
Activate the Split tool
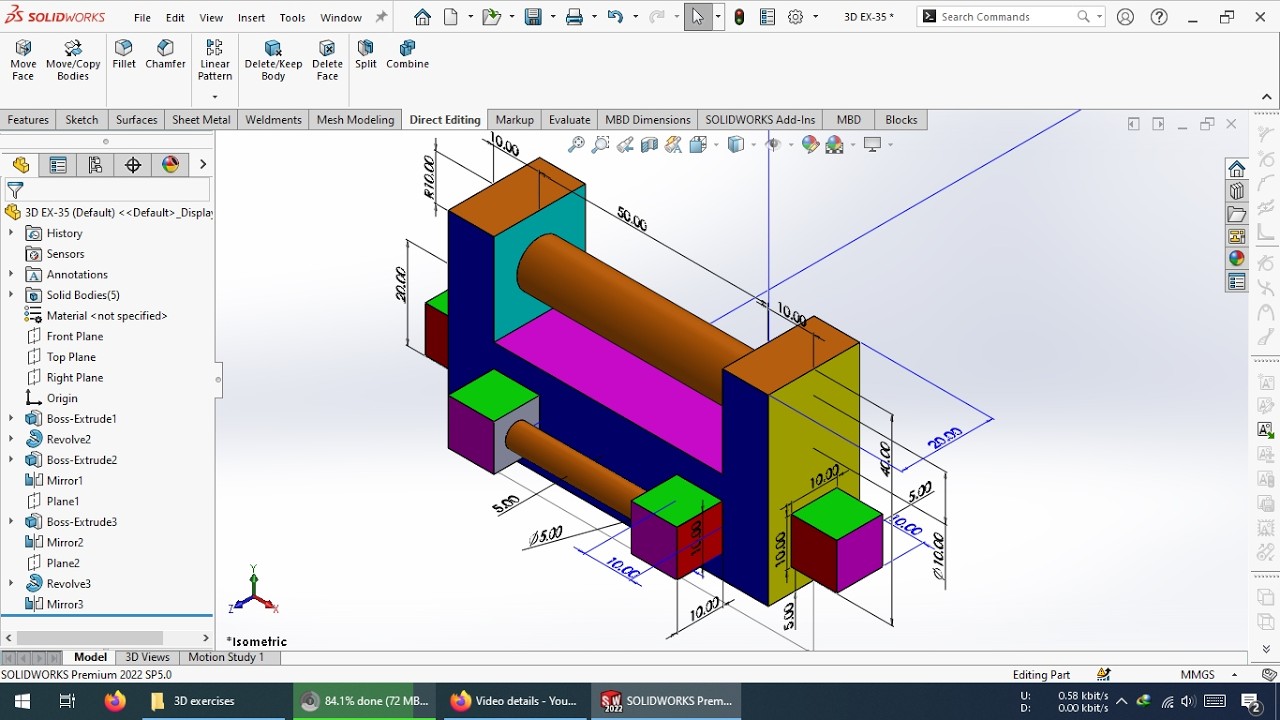366,54
